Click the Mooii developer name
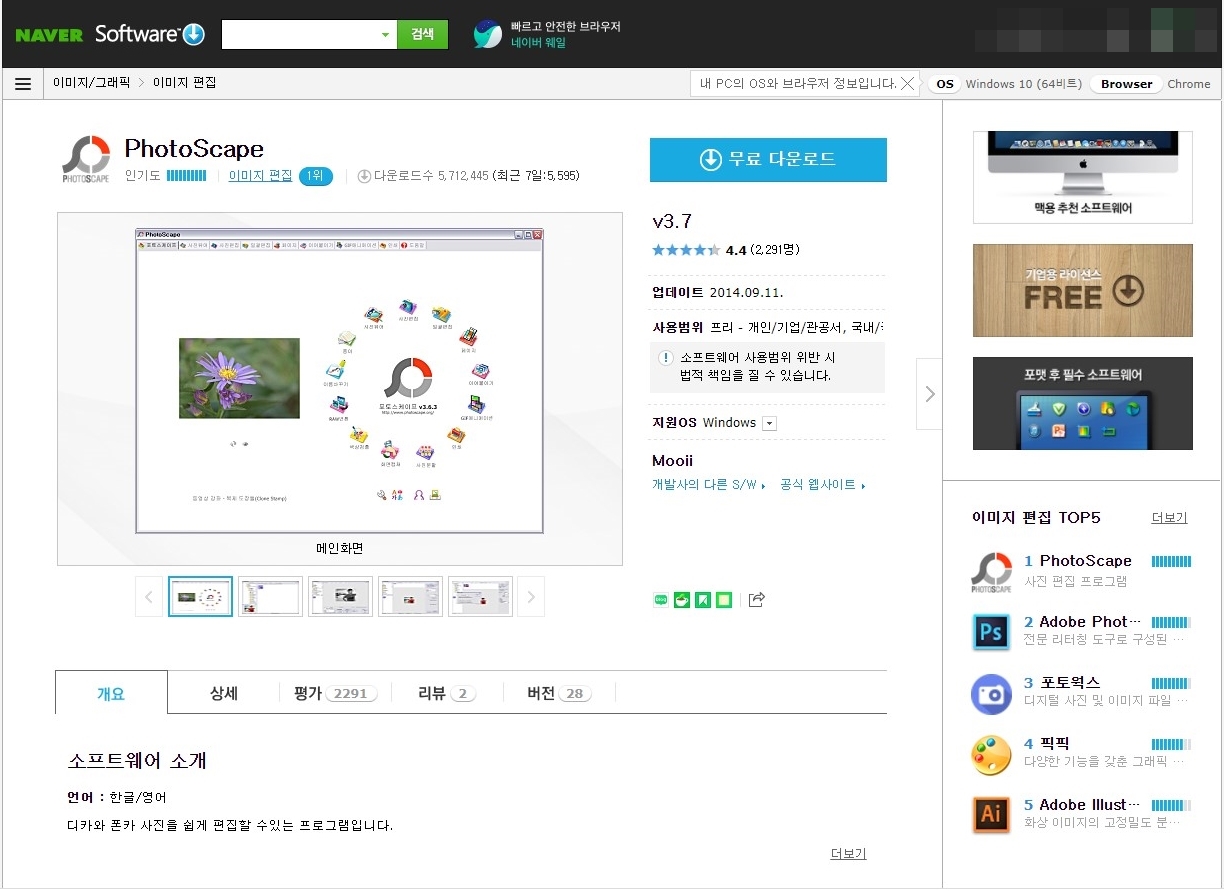Screen dimensions: 1224x891 click(x=672, y=461)
